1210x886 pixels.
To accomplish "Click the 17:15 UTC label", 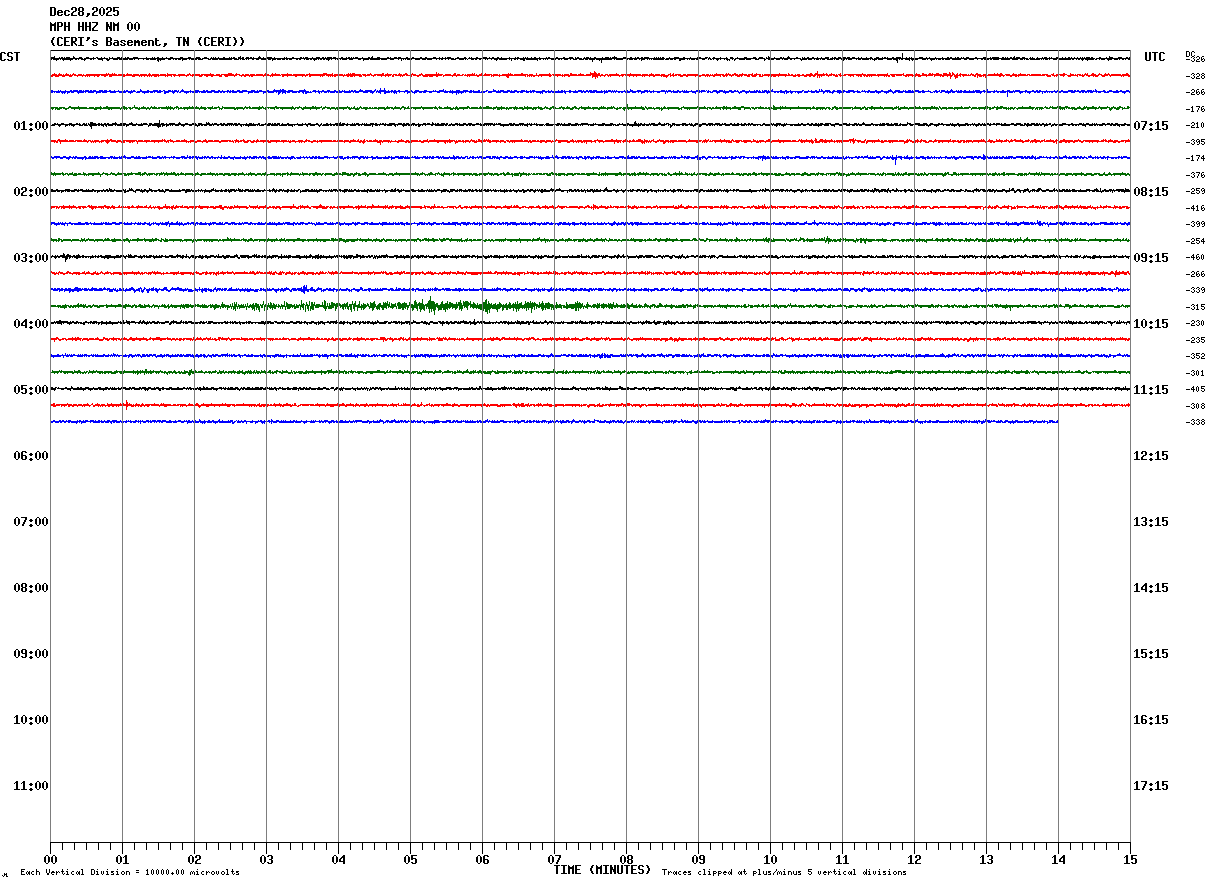I will pyautogui.click(x=1151, y=786).
